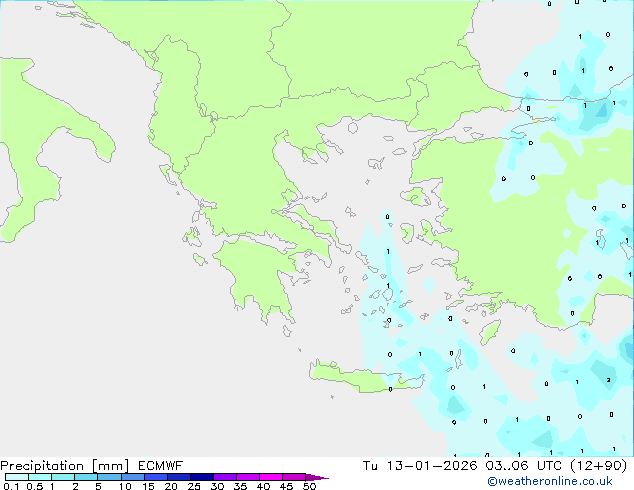The height and width of the screenshot is (490, 634).
Task: Click legend value label '50'
Action: point(309,486)
